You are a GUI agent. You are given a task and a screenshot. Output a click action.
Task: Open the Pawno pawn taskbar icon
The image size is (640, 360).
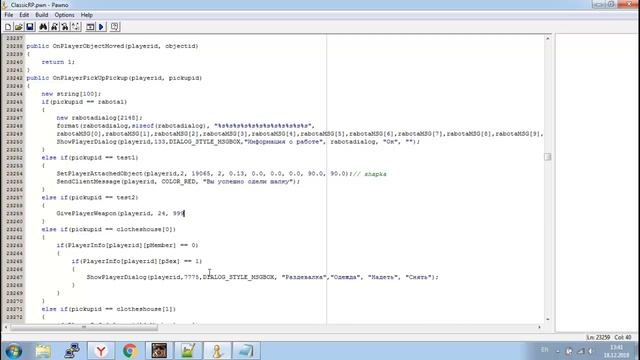217,351
